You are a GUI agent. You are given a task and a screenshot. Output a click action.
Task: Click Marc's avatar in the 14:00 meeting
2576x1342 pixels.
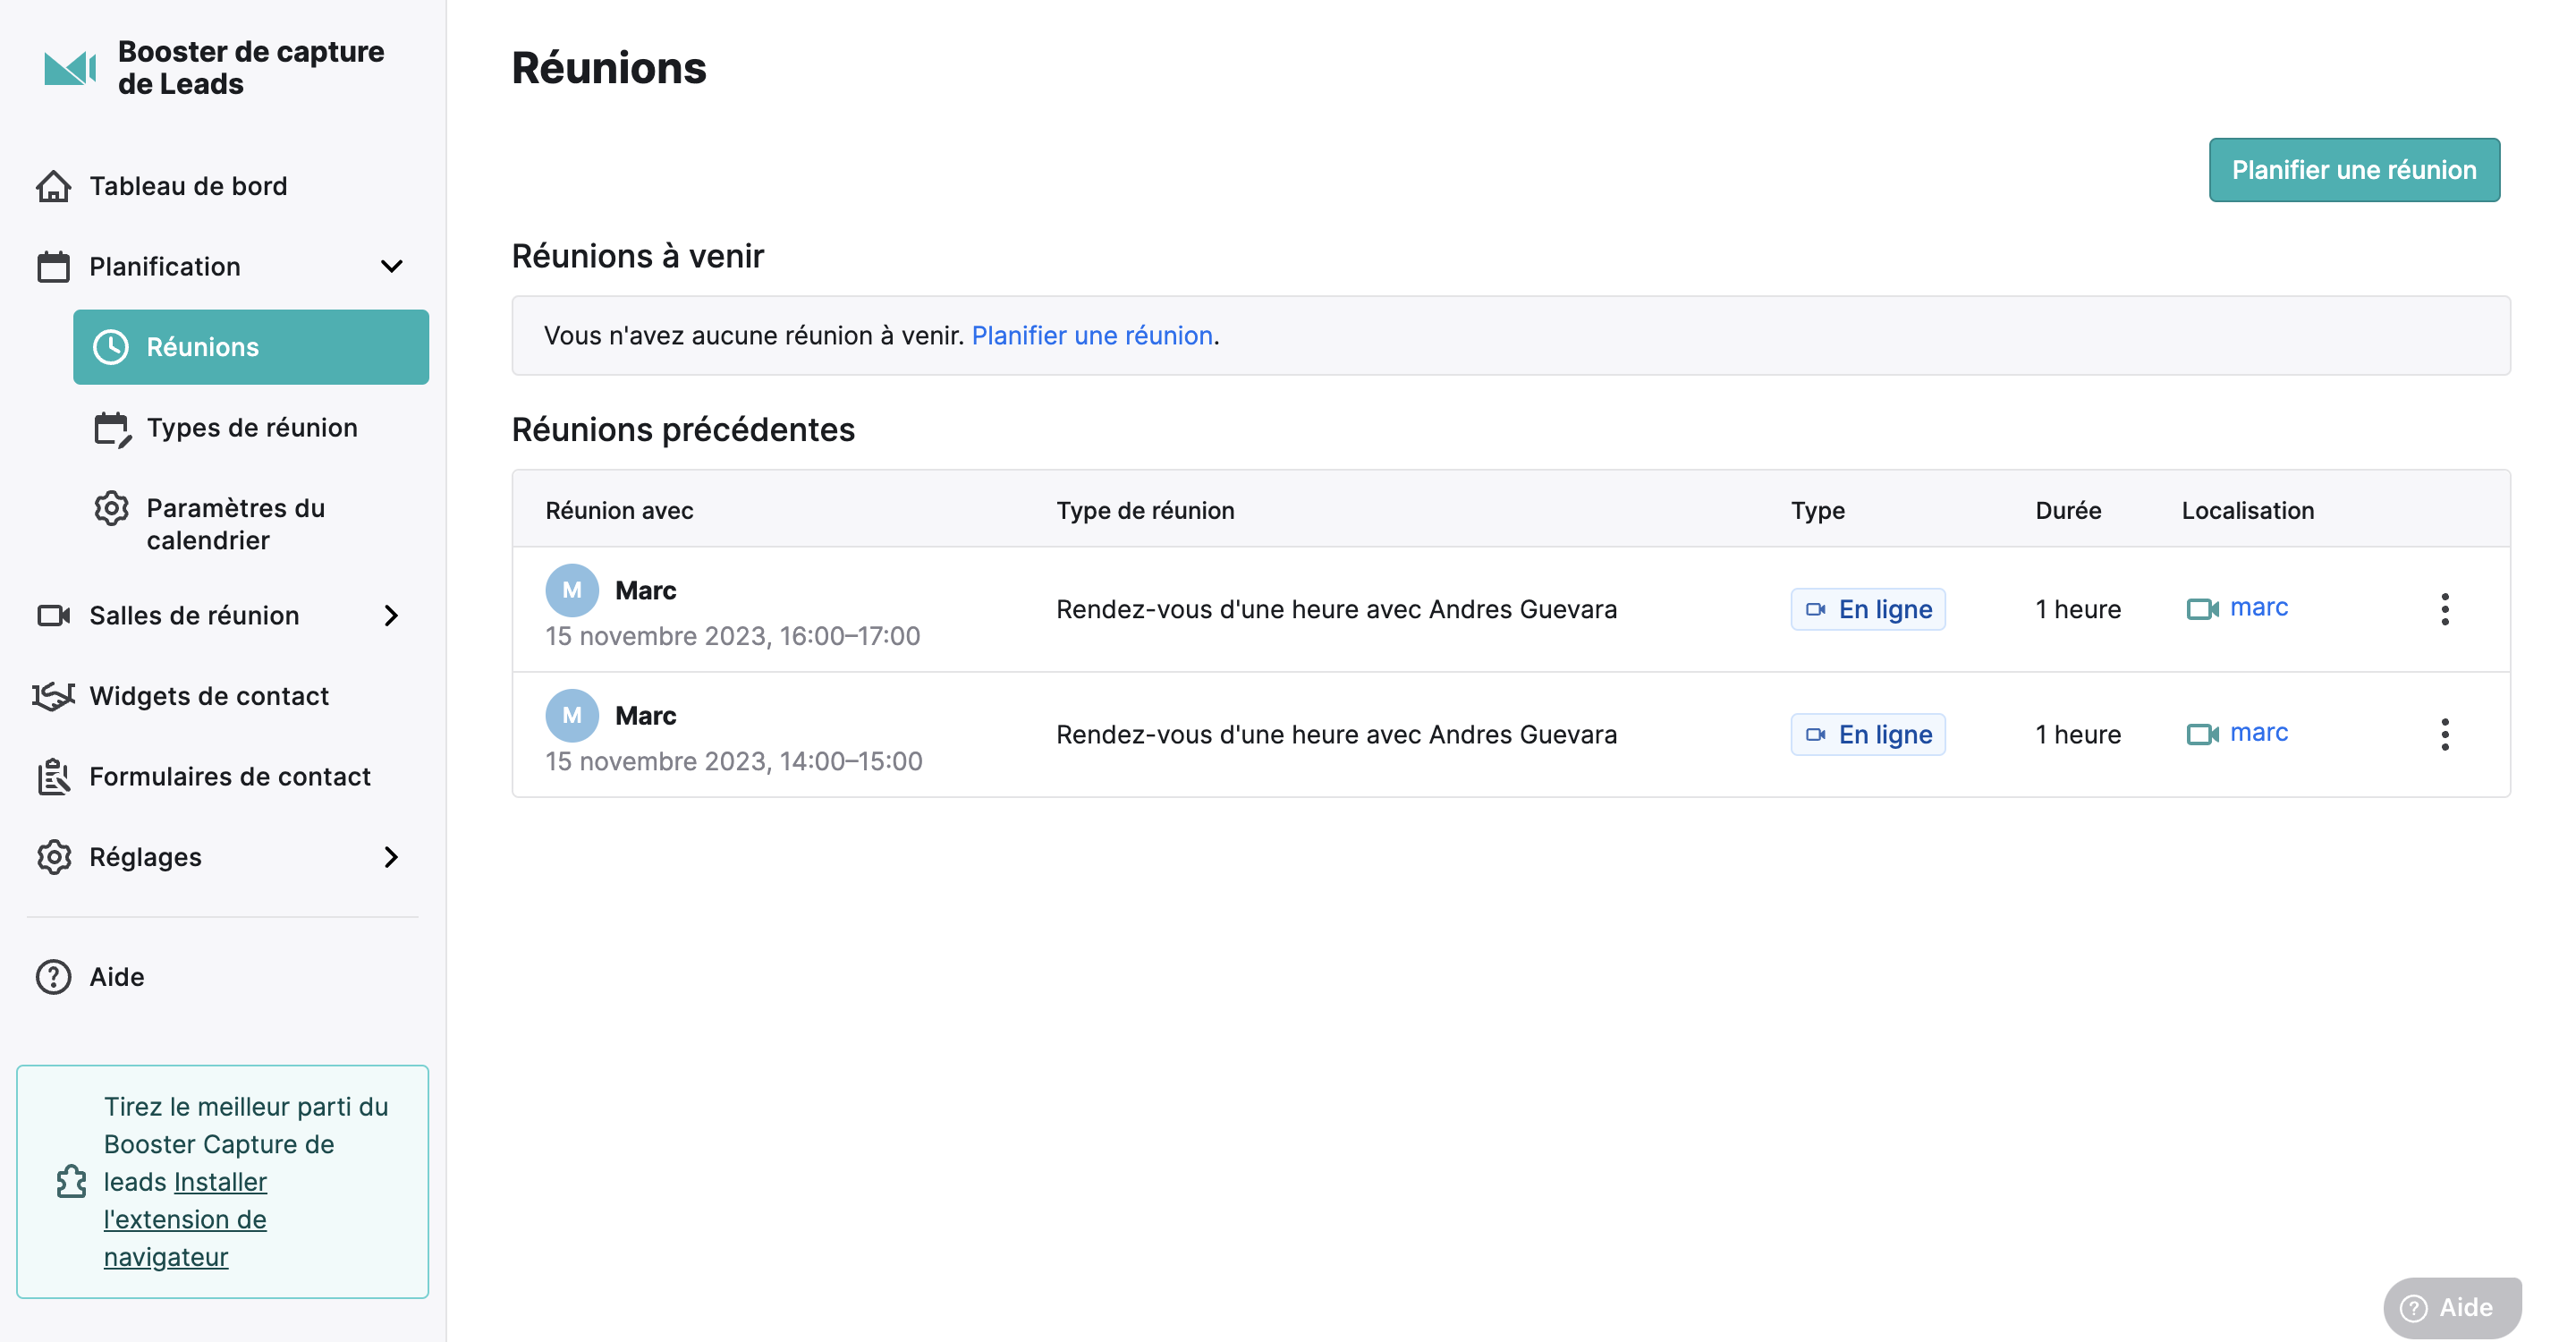(x=572, y=716)
